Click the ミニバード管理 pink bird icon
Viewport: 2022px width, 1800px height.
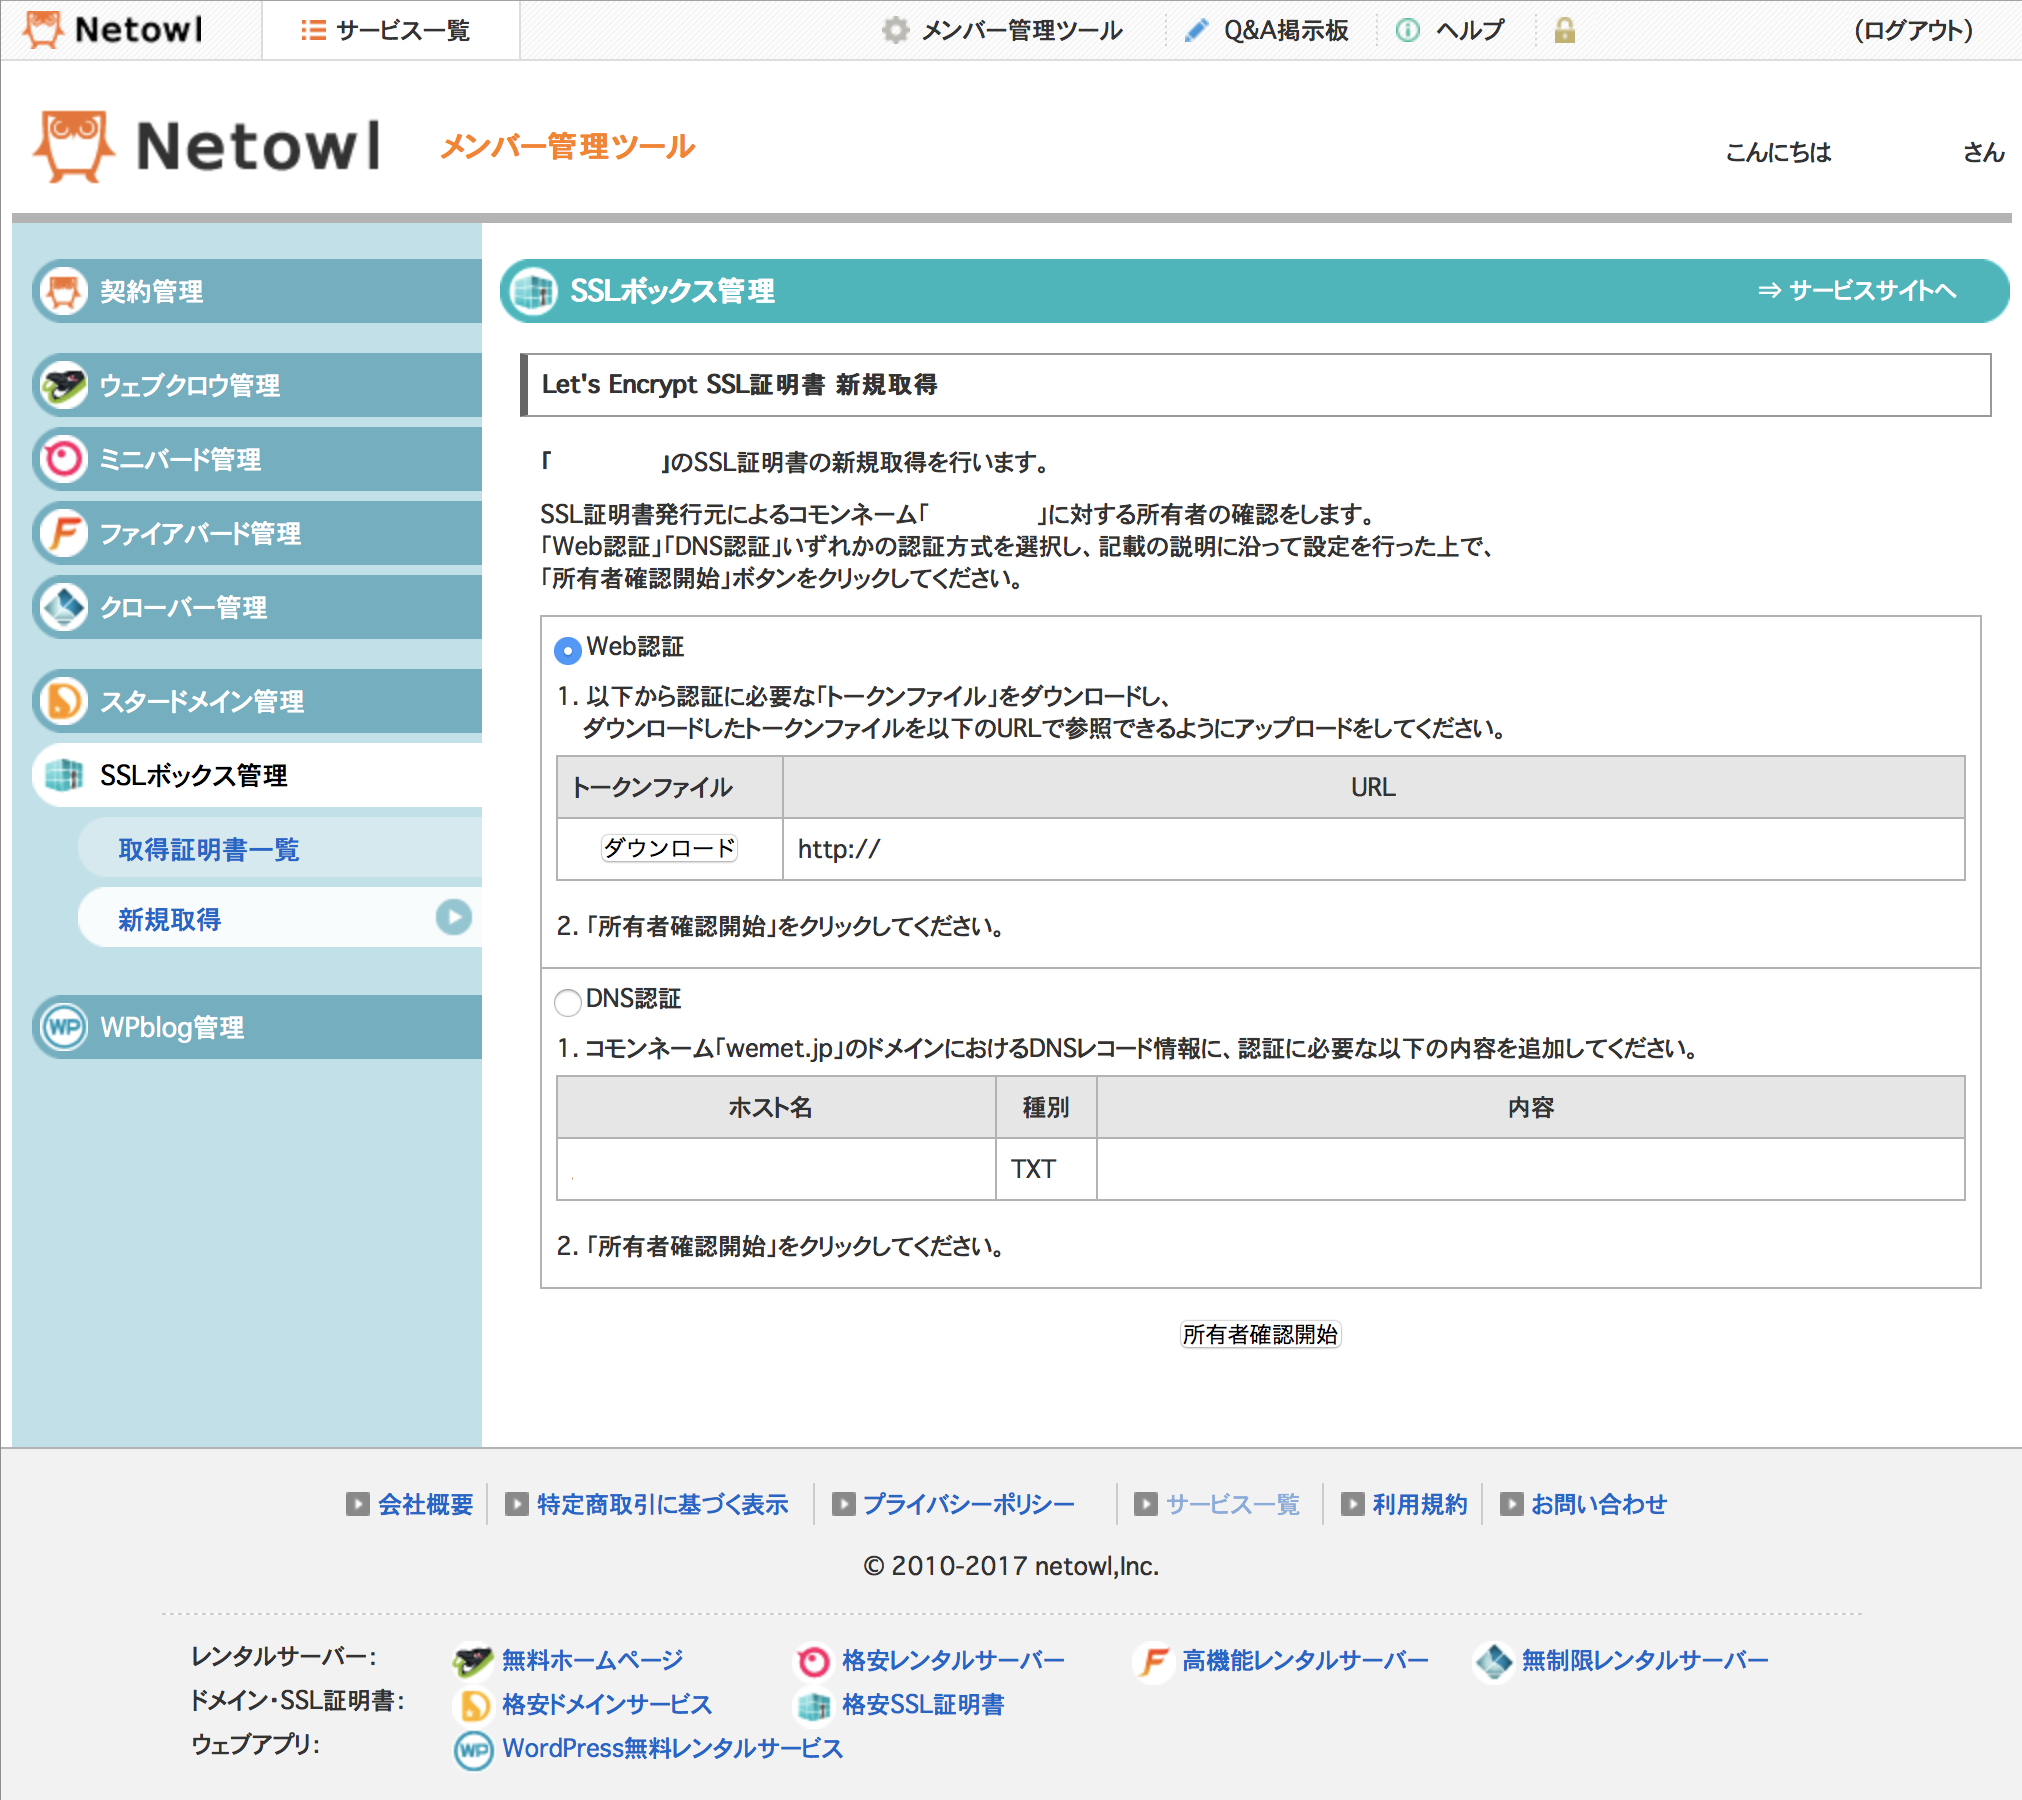pyautogui.click(x=65, y=459)
